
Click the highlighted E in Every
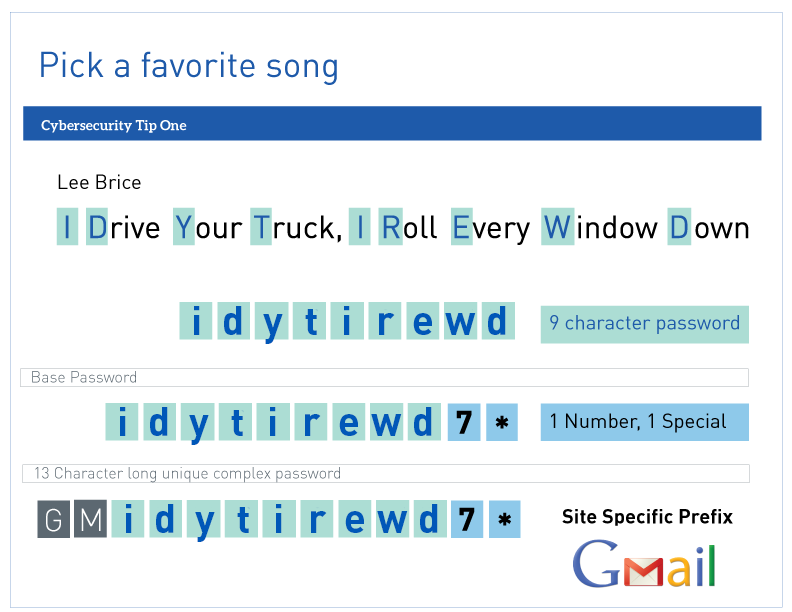pos(461,228)
